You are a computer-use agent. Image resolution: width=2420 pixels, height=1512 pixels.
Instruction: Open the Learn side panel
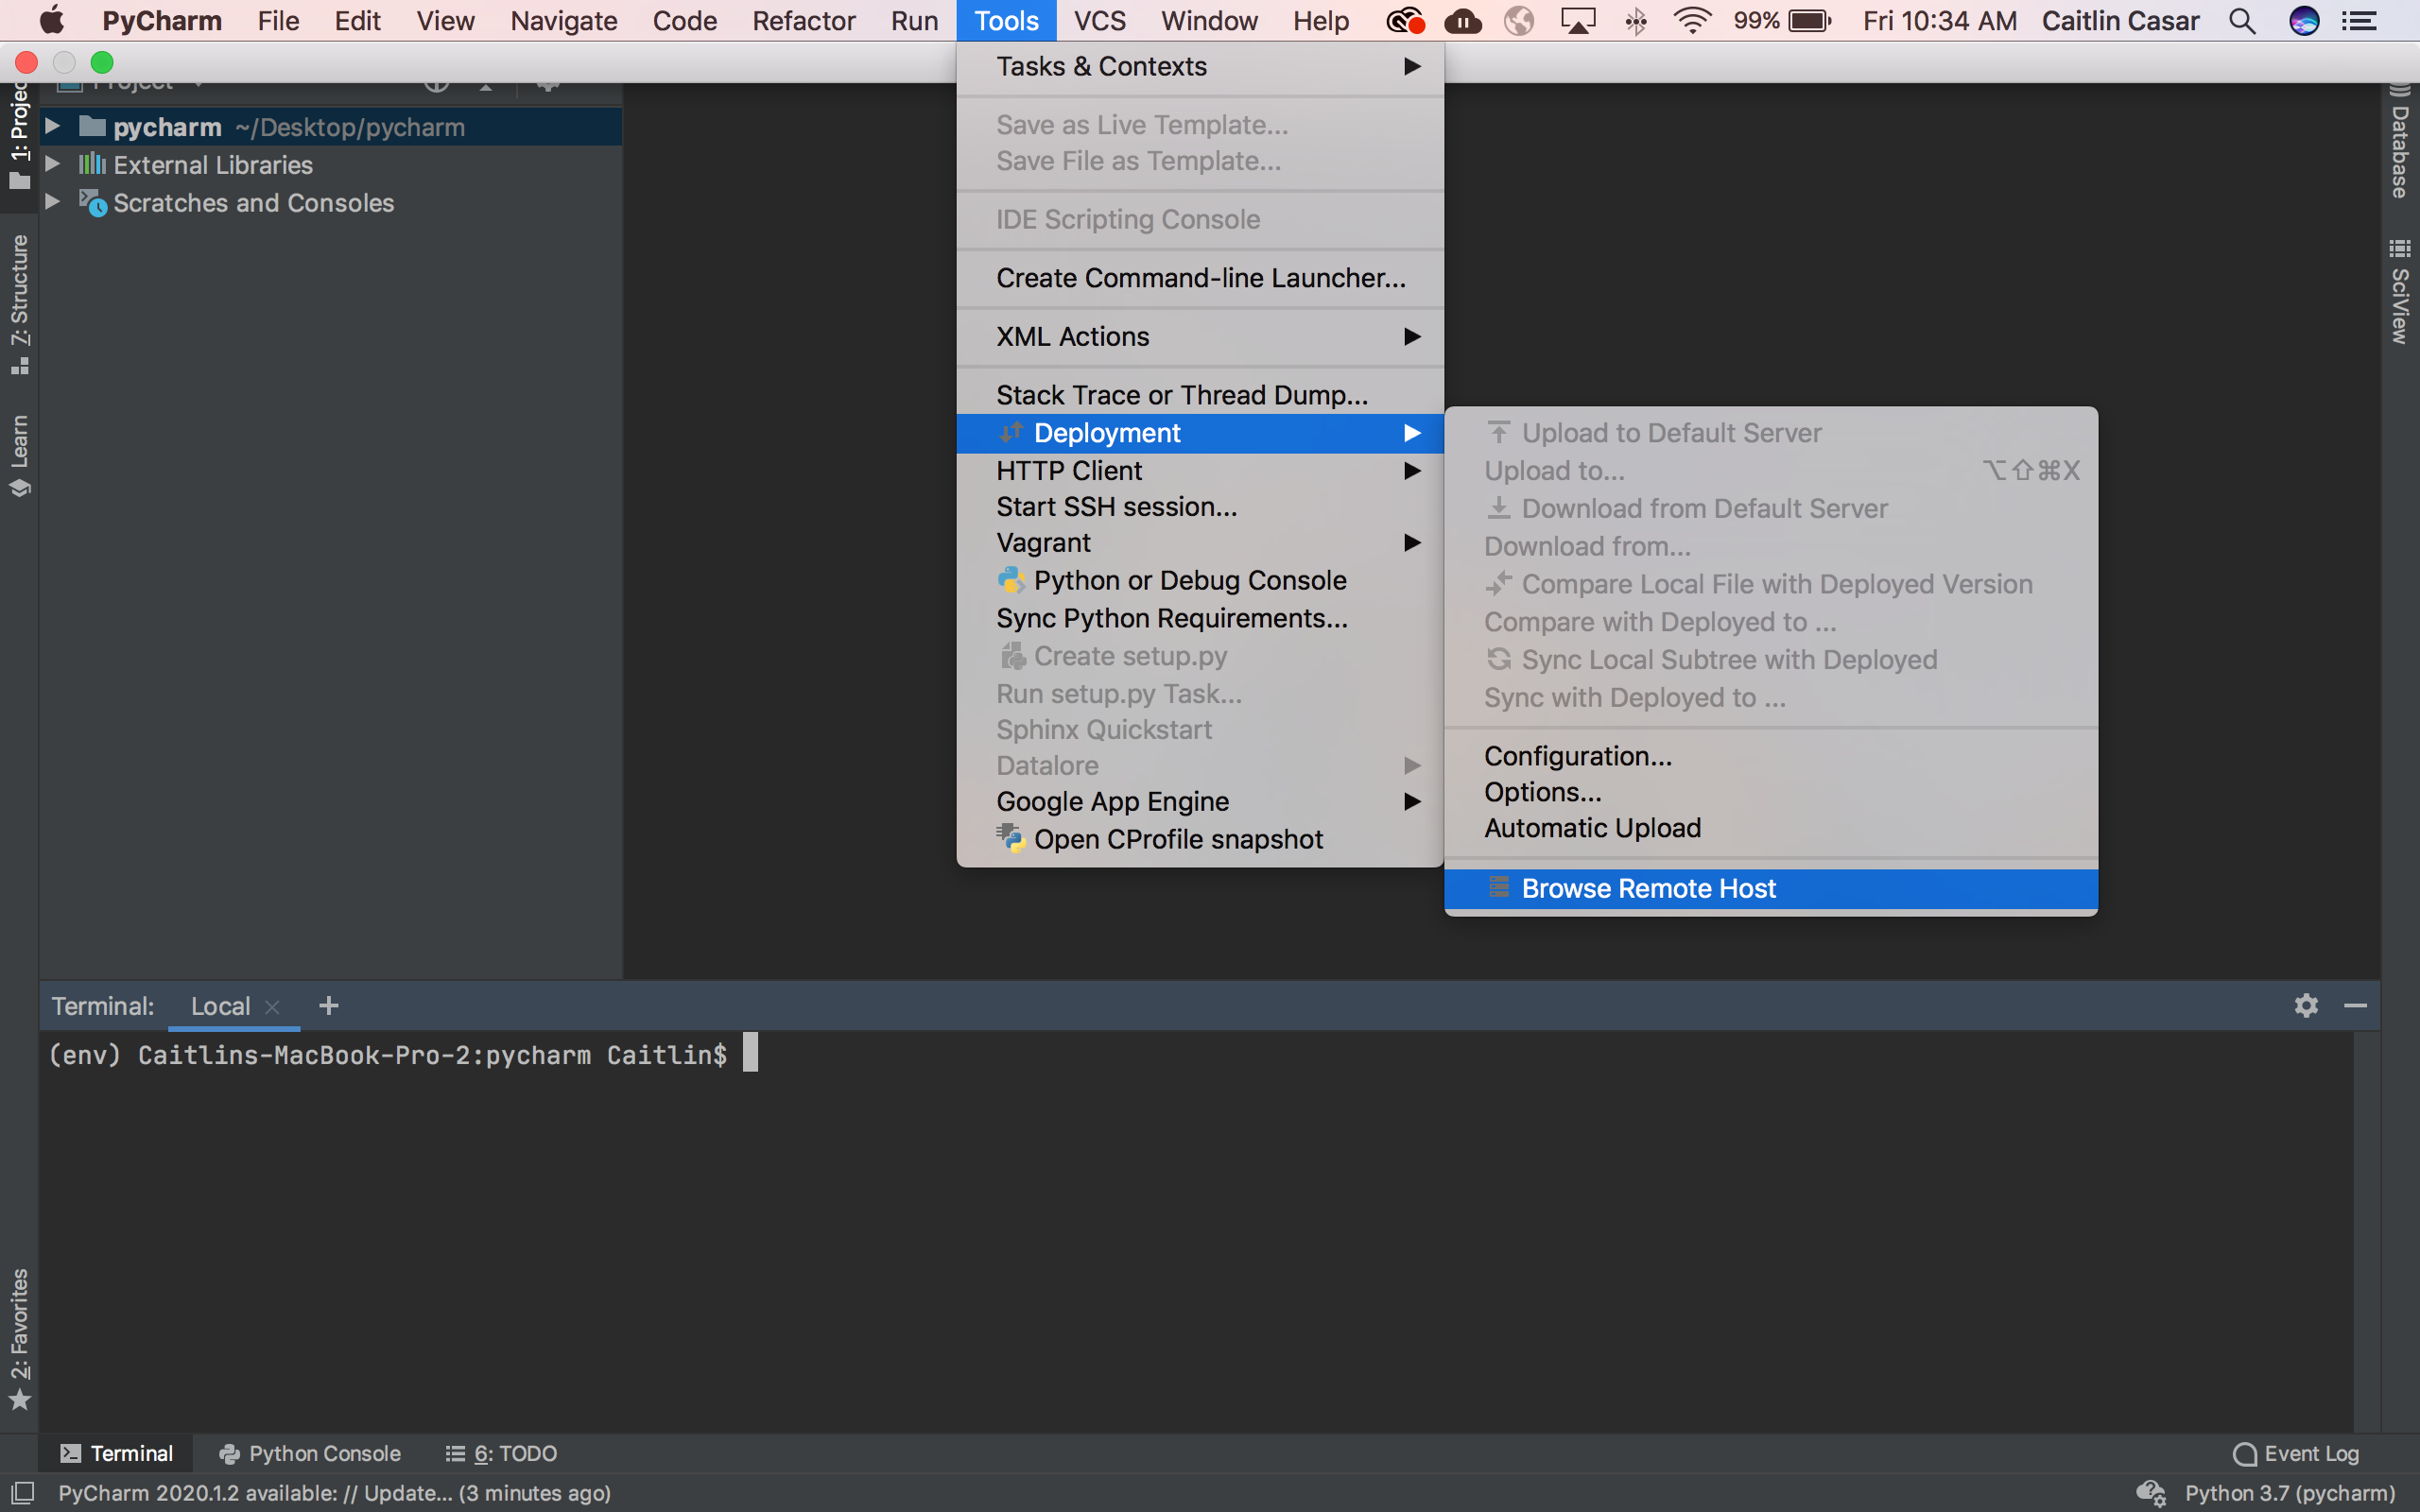pos(20,455)
